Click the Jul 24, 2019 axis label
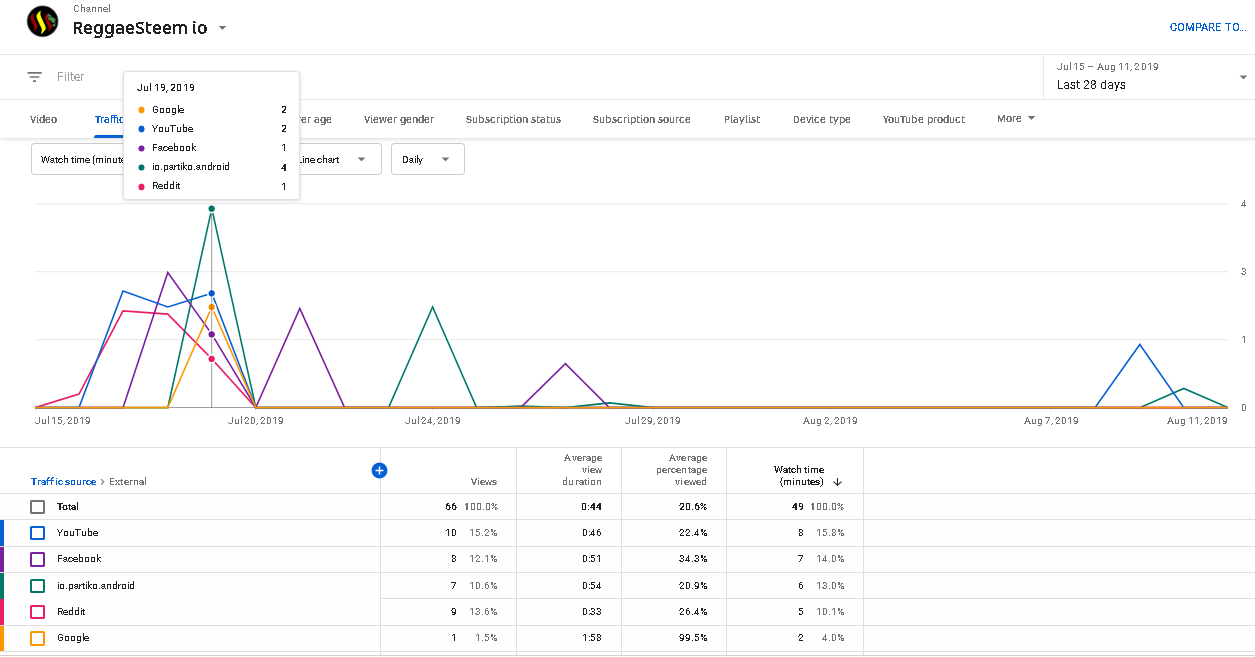 tap(432, 421)
